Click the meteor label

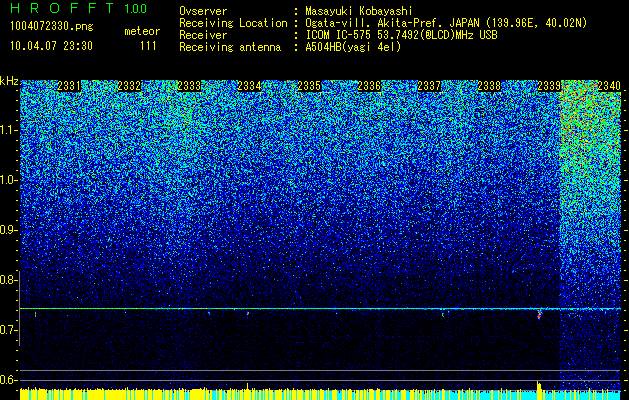pos(142,31)
